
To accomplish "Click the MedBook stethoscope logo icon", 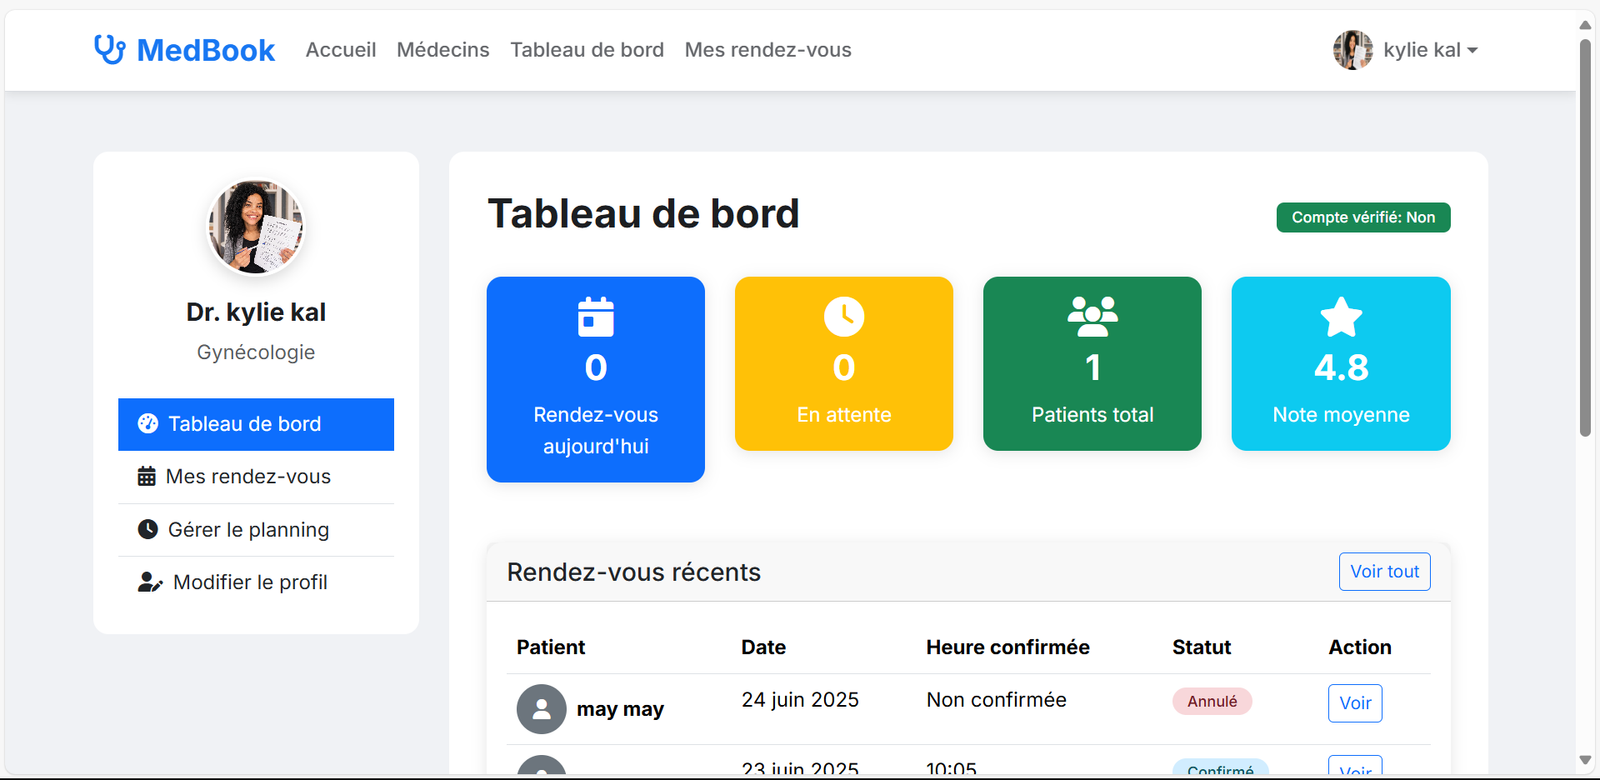I will (x=109, y=49).
